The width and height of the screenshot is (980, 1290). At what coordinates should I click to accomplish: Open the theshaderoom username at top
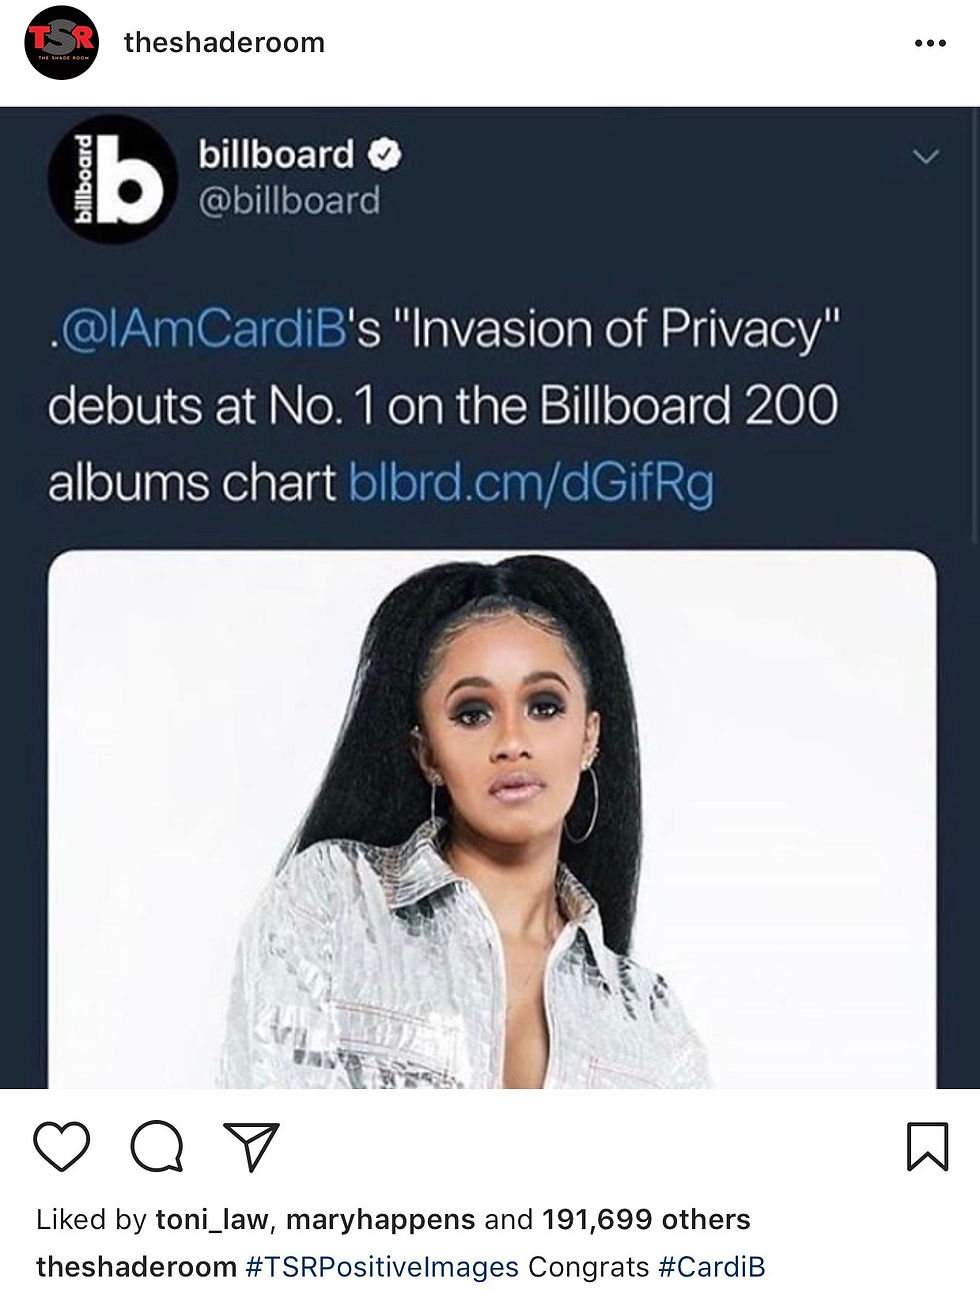224,43
